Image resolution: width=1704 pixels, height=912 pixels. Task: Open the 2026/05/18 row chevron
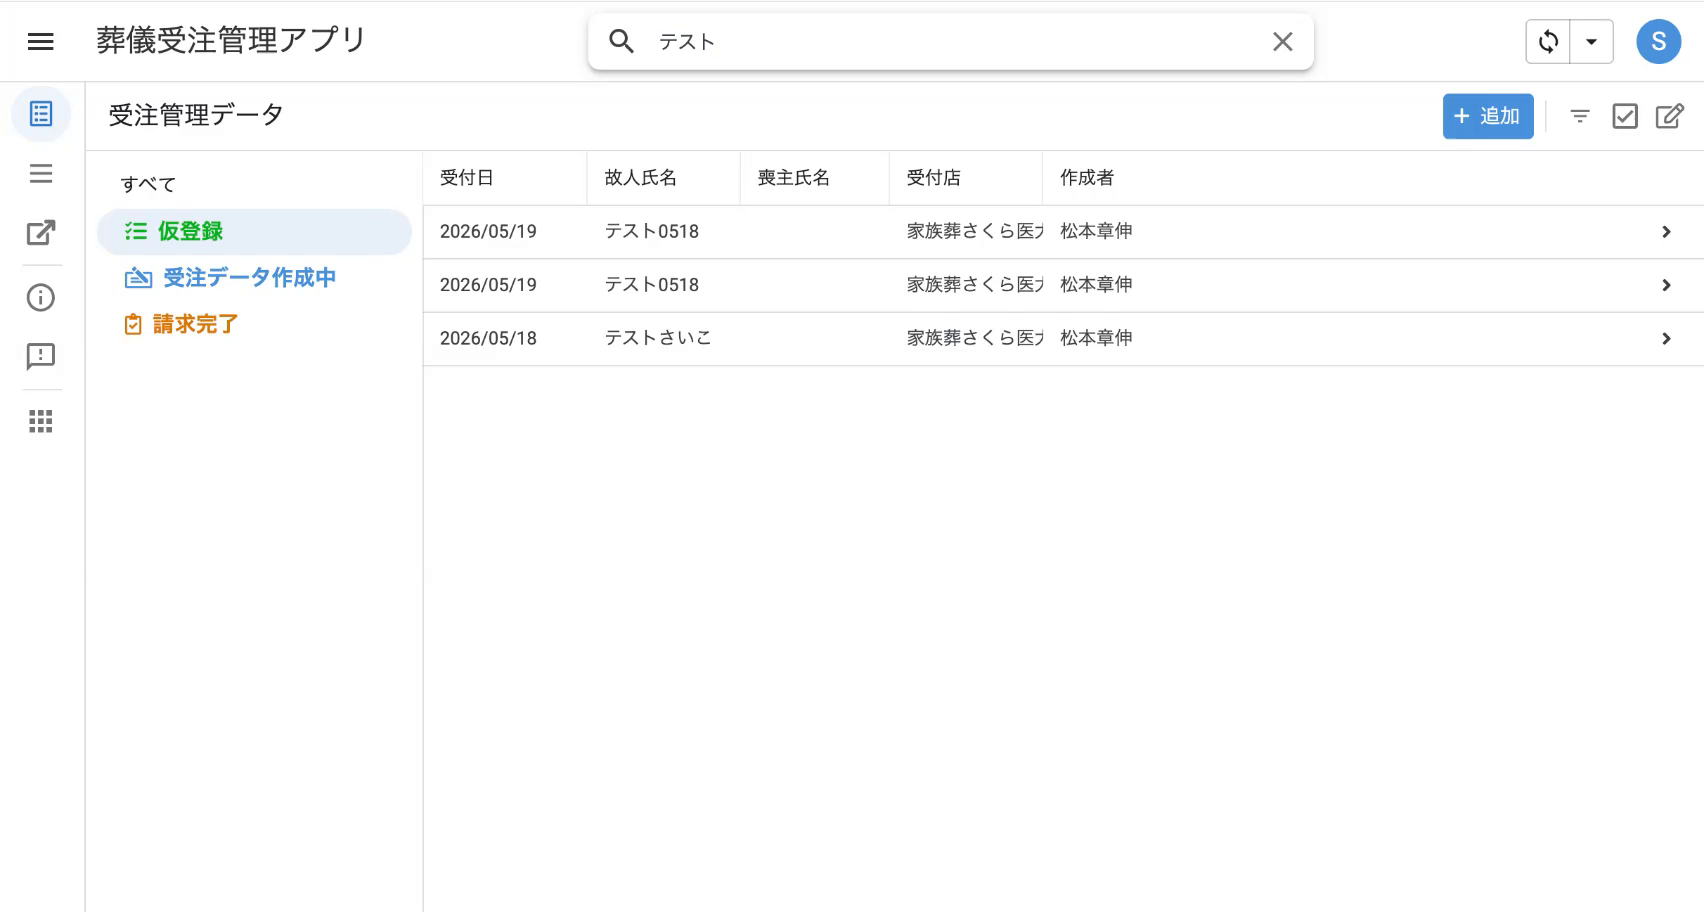point(1666,339)
